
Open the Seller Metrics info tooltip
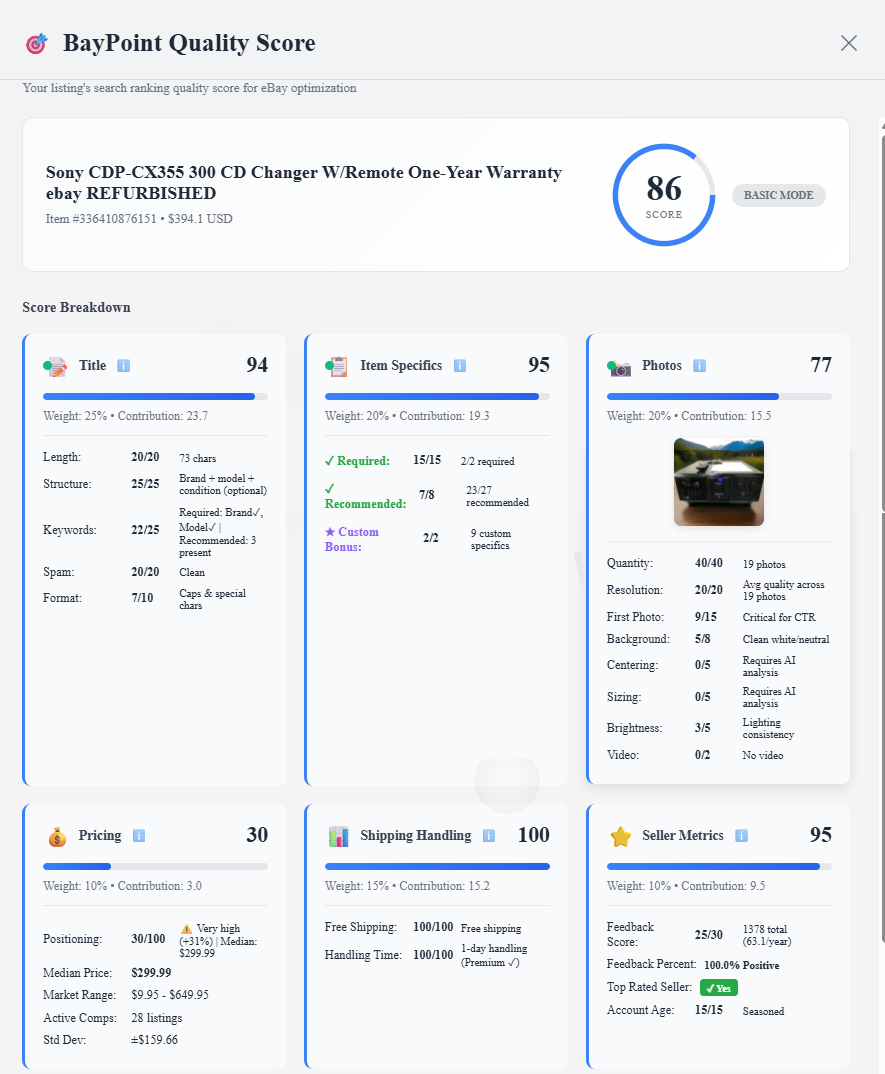tap(740, 836)
